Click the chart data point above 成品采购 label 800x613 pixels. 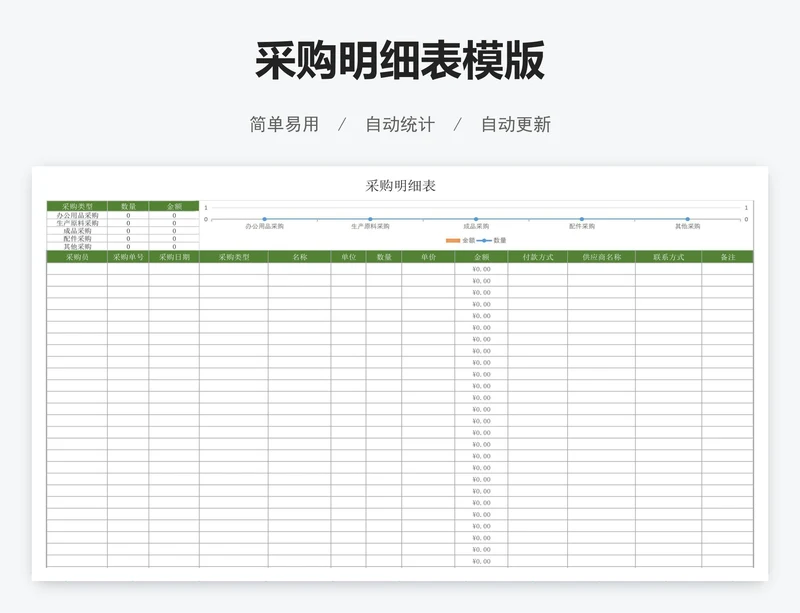[x=476, y=219]
